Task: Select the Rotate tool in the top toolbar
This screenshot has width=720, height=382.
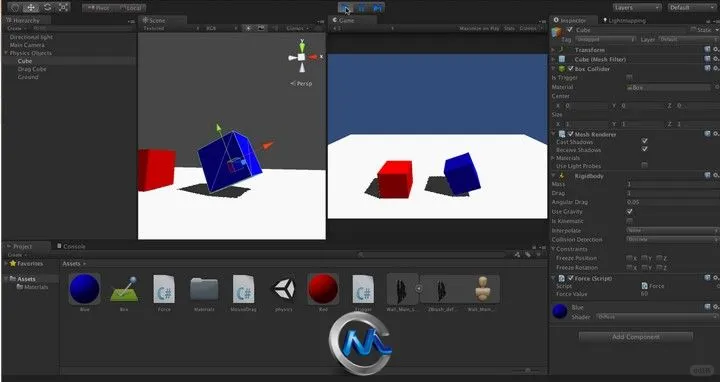Action: click(47, 7)
